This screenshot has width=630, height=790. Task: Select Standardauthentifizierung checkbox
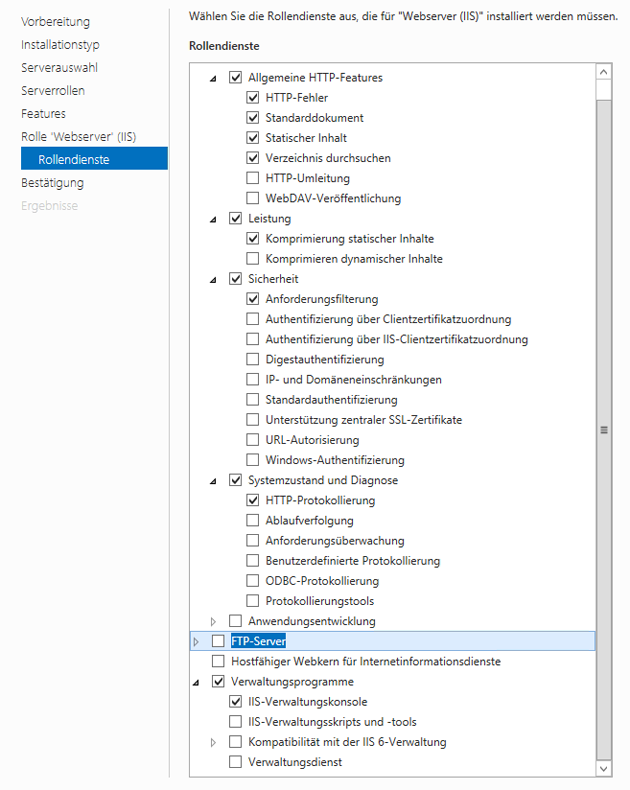click(x=253, y=400)
